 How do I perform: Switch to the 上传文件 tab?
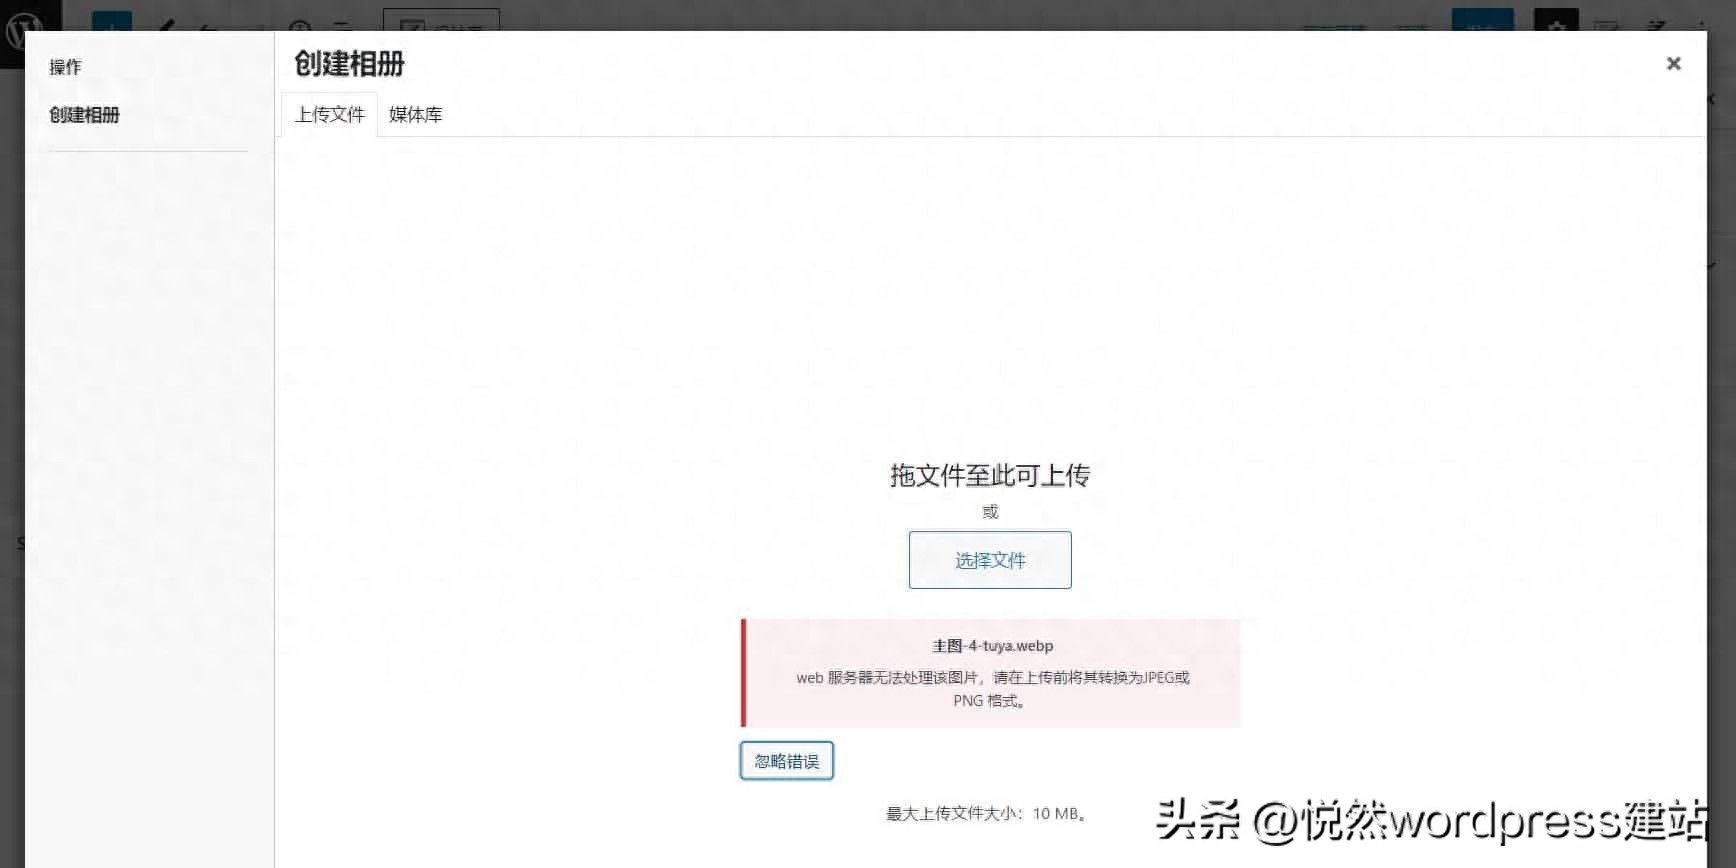coord(329,115)
